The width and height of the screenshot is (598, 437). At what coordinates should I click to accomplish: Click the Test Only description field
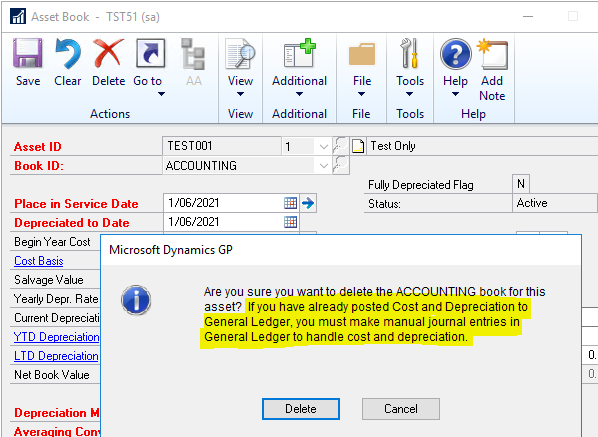click(482, 146)
